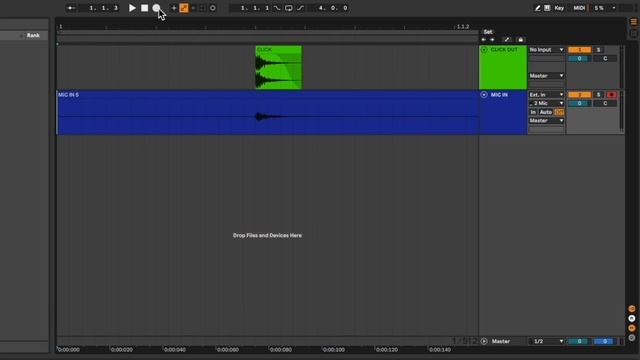Click Drop Files and Devices Here area
This screenshot has height=360, width=640.
[267, 236]
